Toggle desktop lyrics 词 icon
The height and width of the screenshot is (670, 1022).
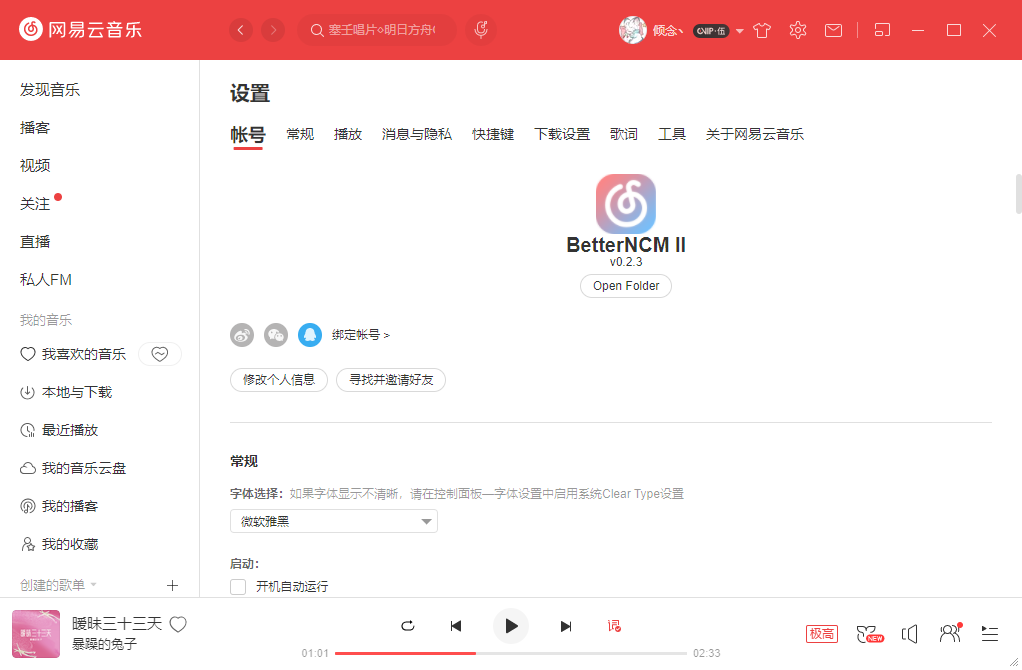tap(614, 626)
